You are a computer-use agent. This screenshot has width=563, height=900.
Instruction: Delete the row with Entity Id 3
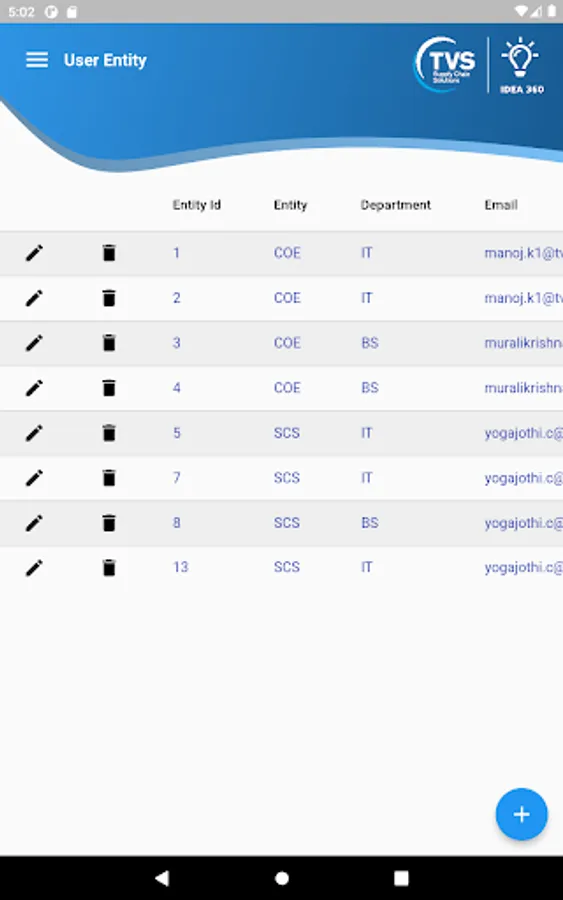pyautogui.click(x=109, y=343)
